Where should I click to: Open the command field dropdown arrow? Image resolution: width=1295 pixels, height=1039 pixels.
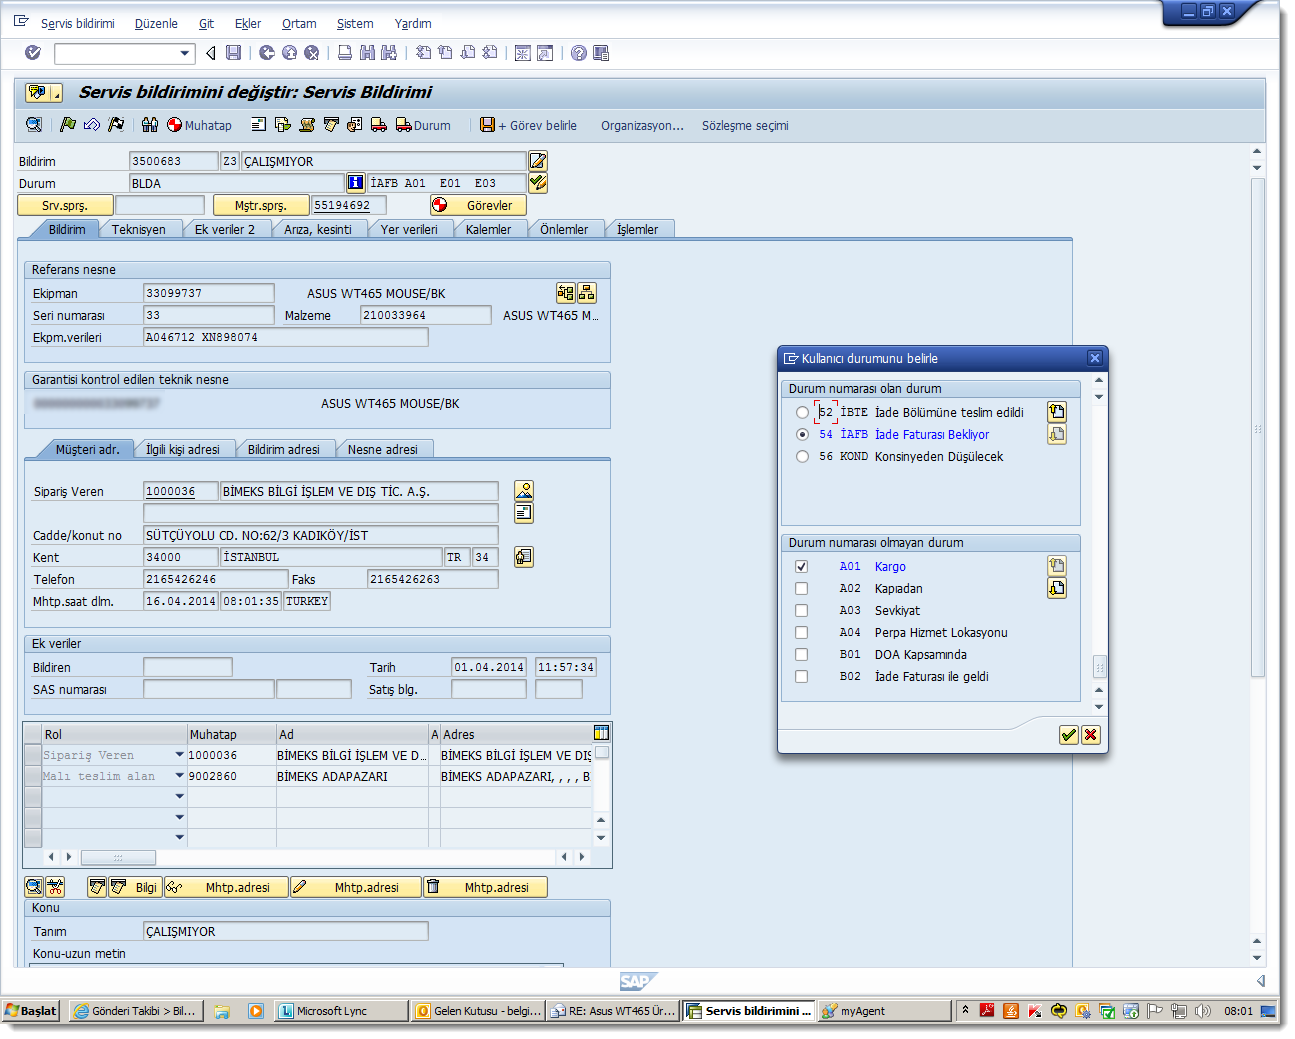185,53
